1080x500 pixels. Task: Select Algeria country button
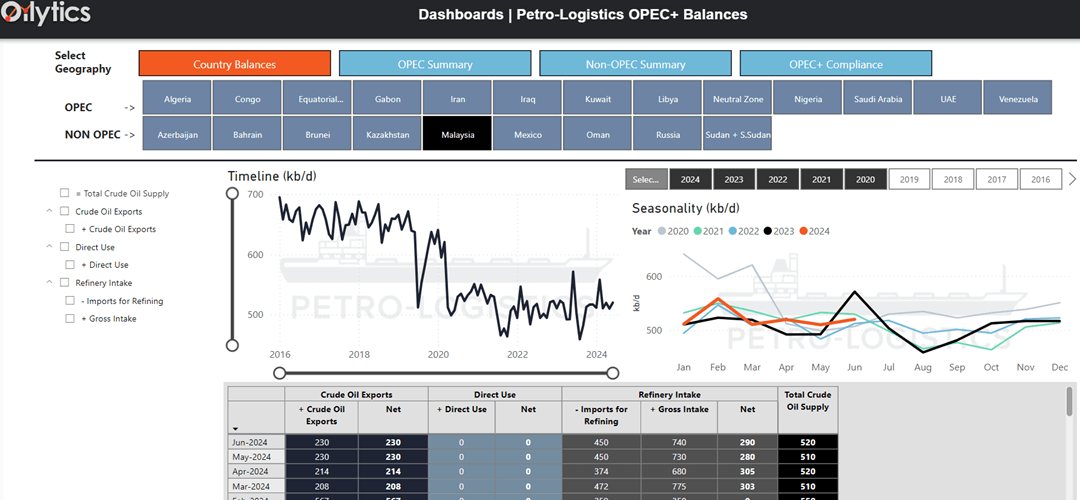(x=177, y=98)
